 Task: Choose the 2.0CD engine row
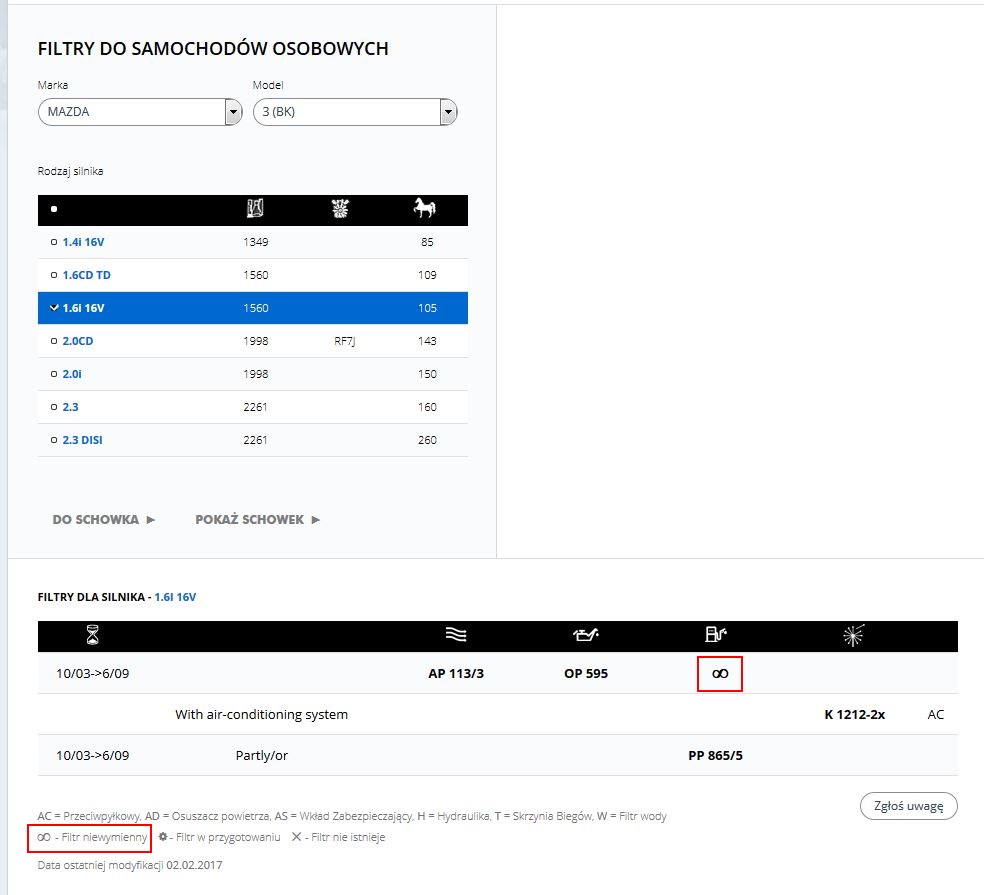[77, 341]
